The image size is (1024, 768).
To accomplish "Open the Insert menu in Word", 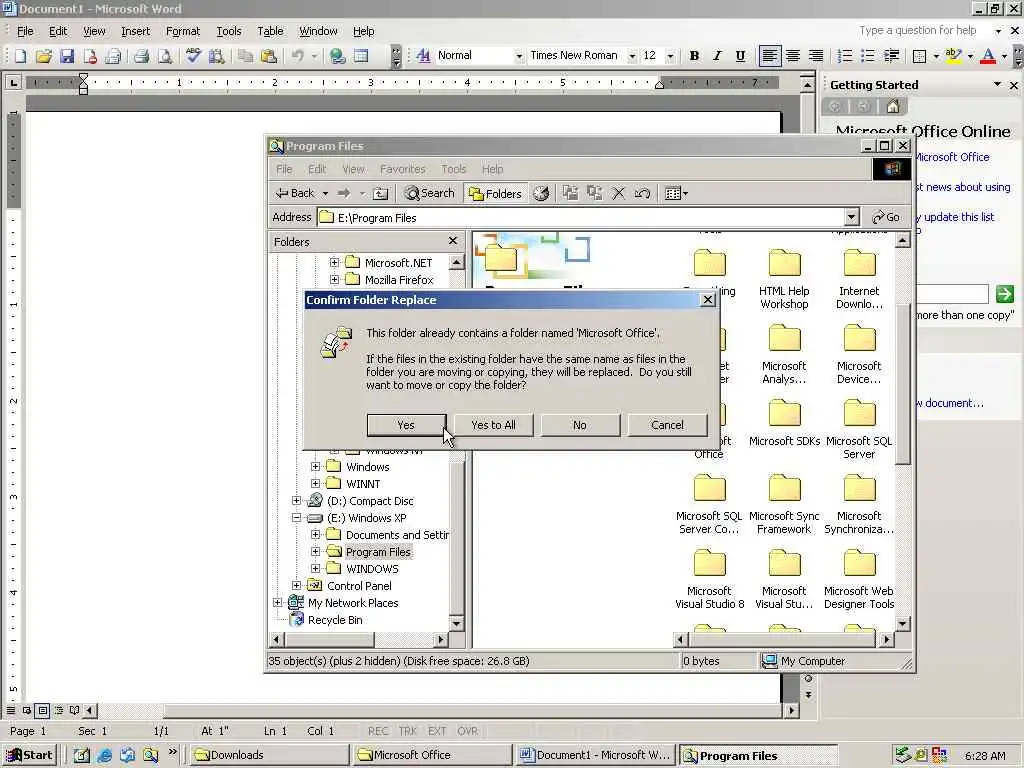I will point(135,31).
